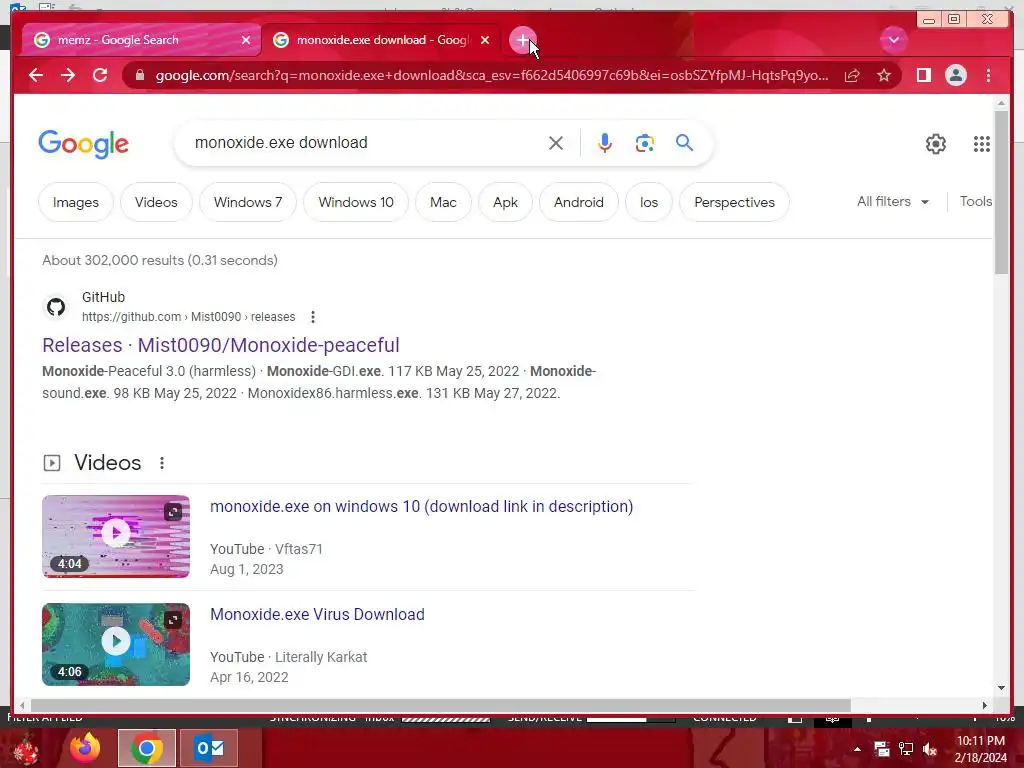Screen dimensions: 1024x768
Task: Select the Perspectives filter chip
Action: point(735,202)
